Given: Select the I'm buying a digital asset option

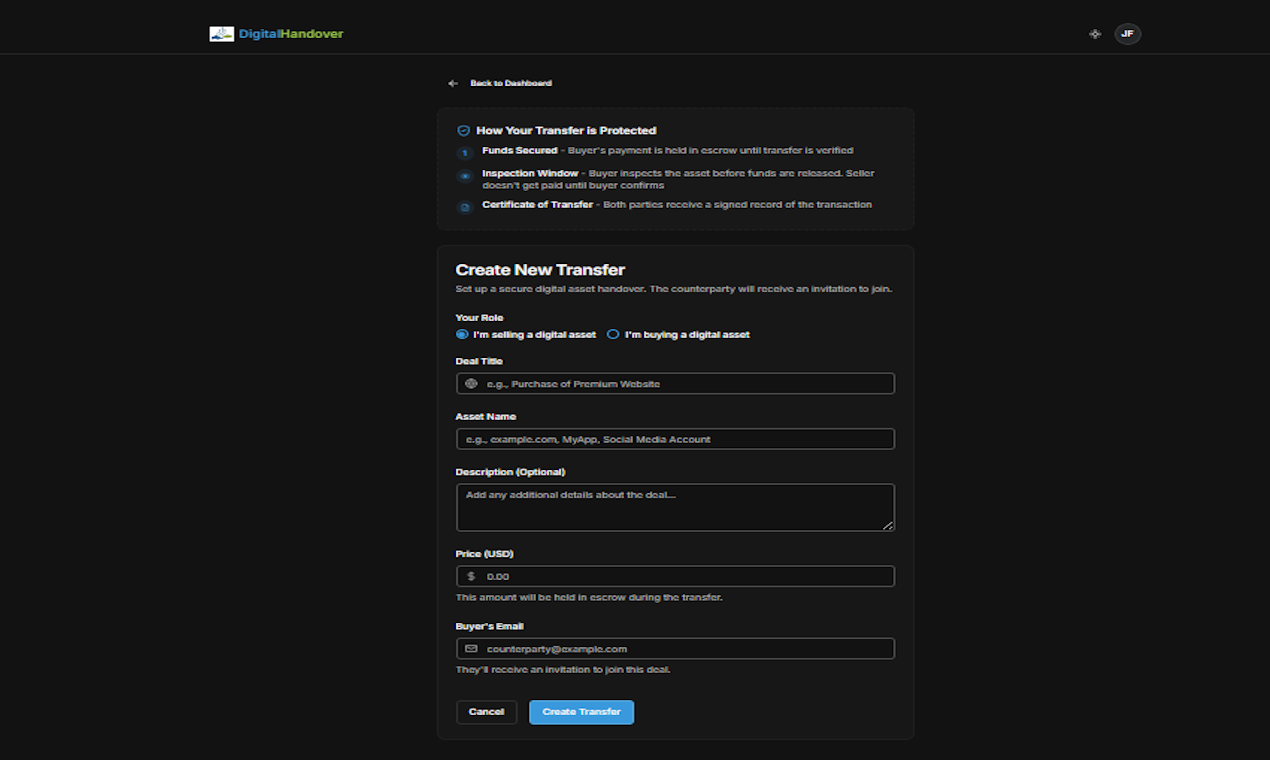Looking at the screenshot, I should tap(612, 334).
